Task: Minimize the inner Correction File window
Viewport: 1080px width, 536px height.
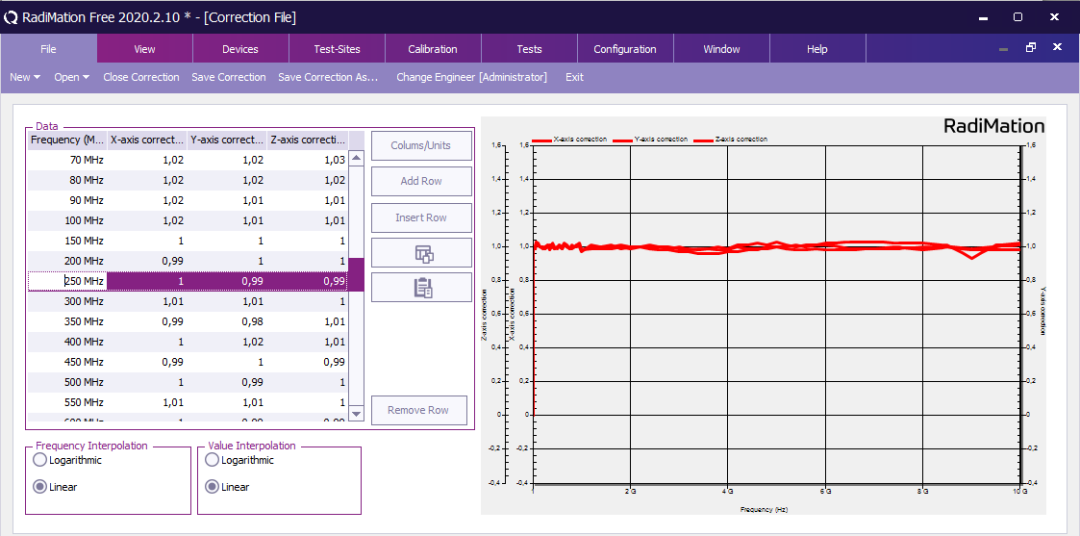Action: tap(1004, 49)
